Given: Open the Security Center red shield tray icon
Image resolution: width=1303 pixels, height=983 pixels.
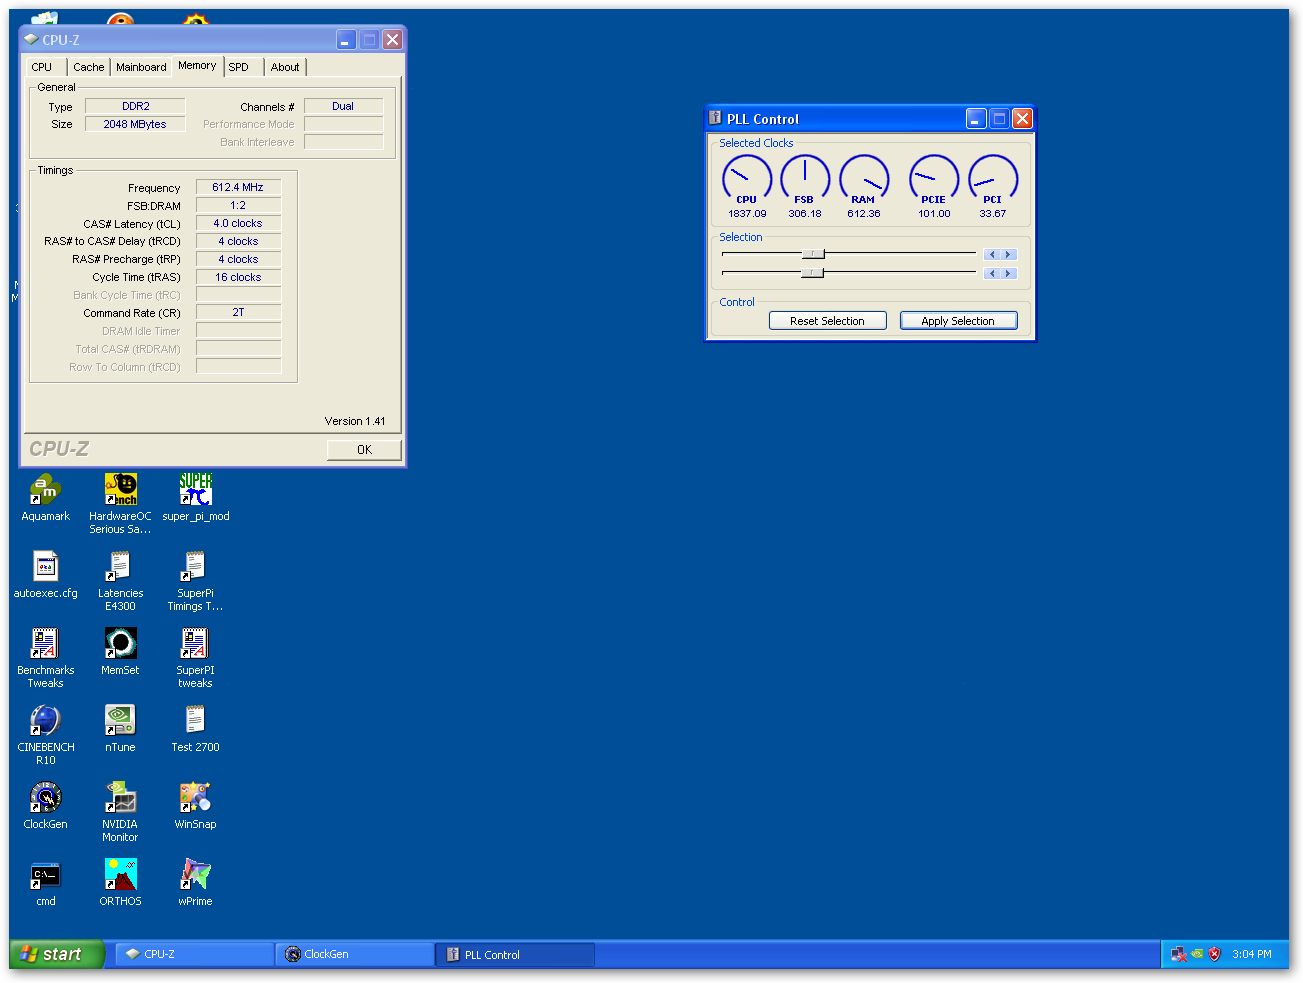Looking at the screenshot, I should click(1215, 954).
